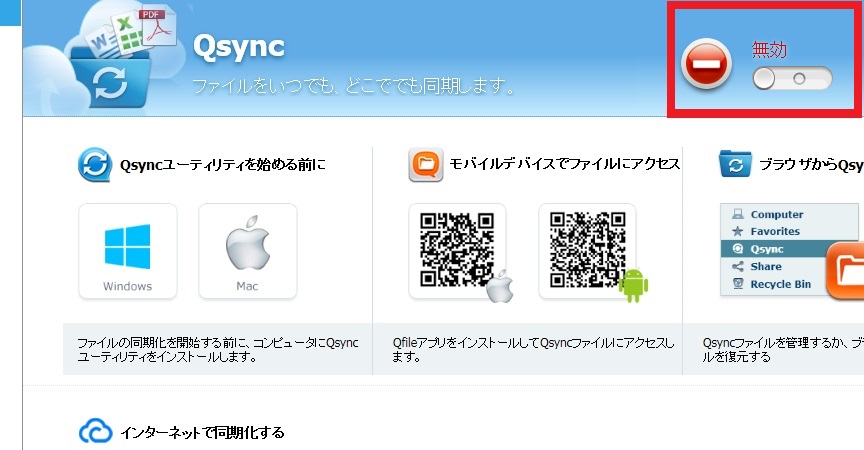Click the ファイルの同期化を開始する前に description text

point(218,349)
